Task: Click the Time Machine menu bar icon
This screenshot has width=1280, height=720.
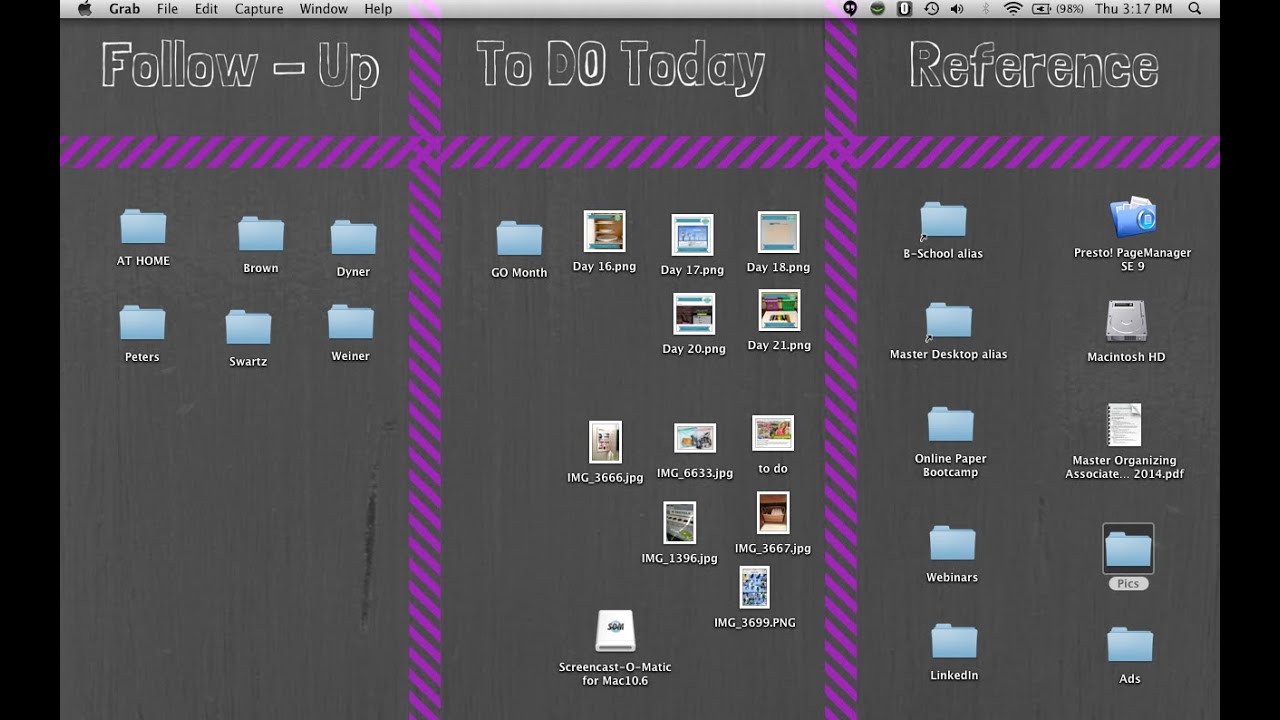Action: (x=931, y=9)
